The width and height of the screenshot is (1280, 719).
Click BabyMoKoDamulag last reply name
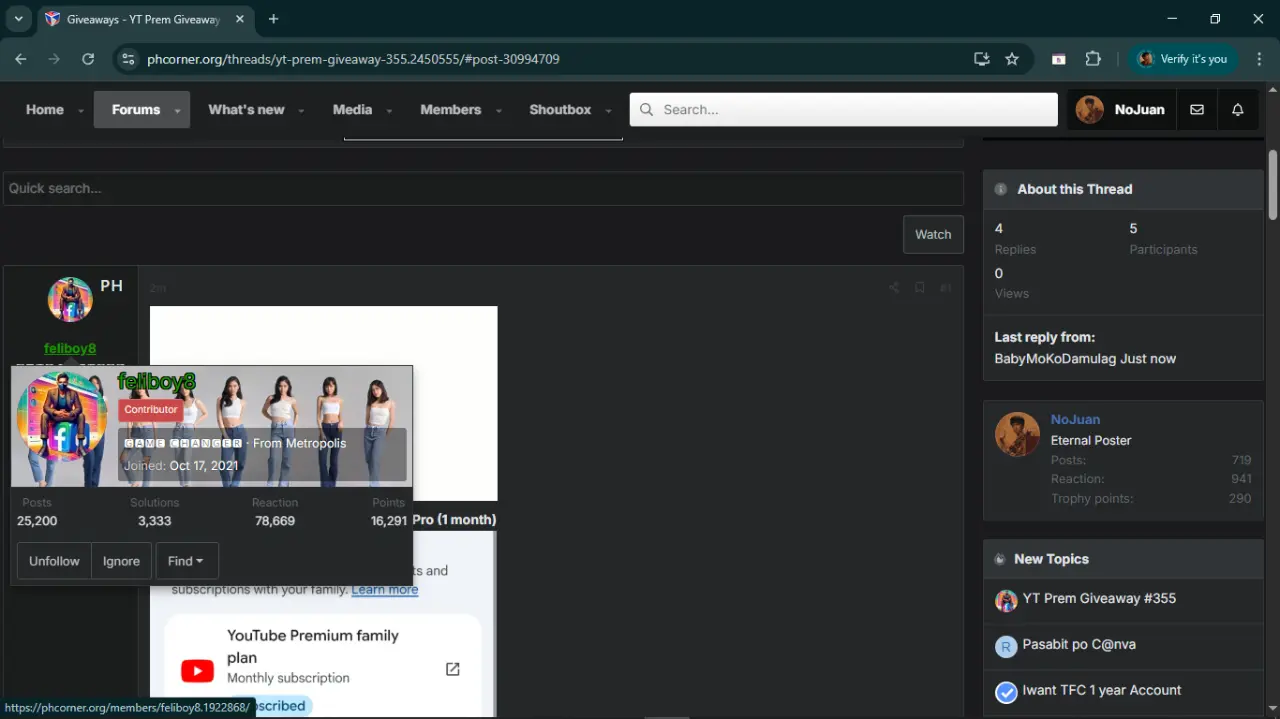[x=1056, y=358]
